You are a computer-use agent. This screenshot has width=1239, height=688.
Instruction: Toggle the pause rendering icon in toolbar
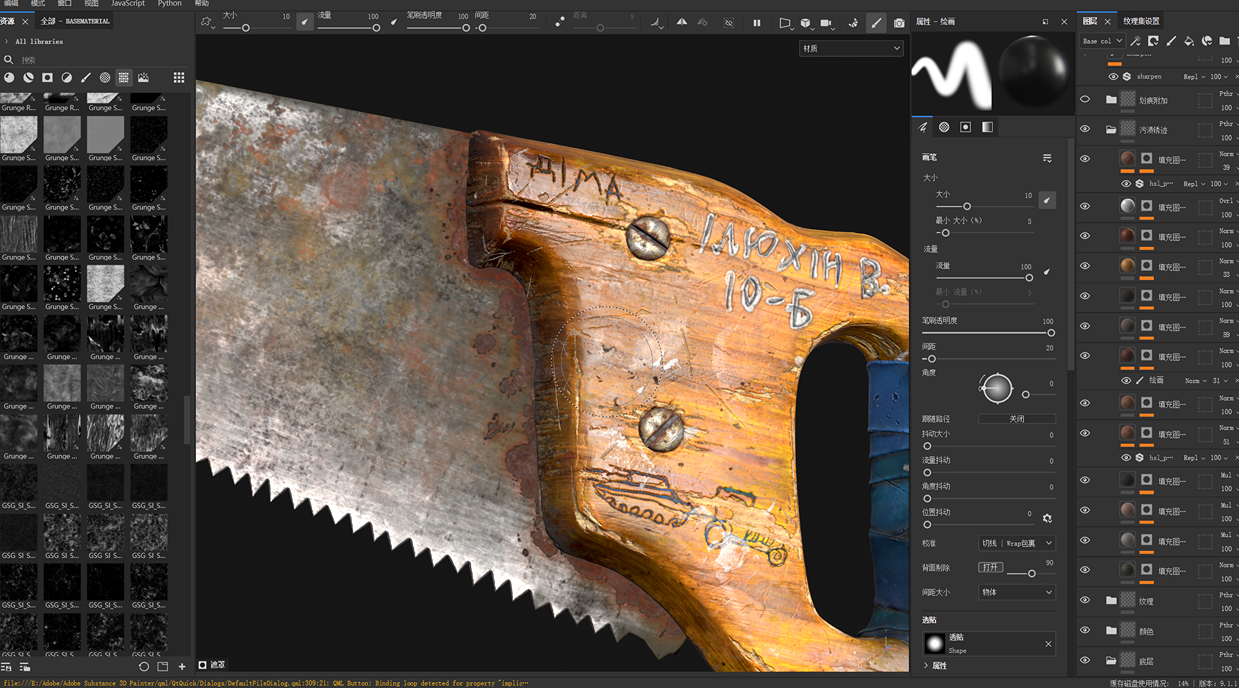[x=756, y=22]
